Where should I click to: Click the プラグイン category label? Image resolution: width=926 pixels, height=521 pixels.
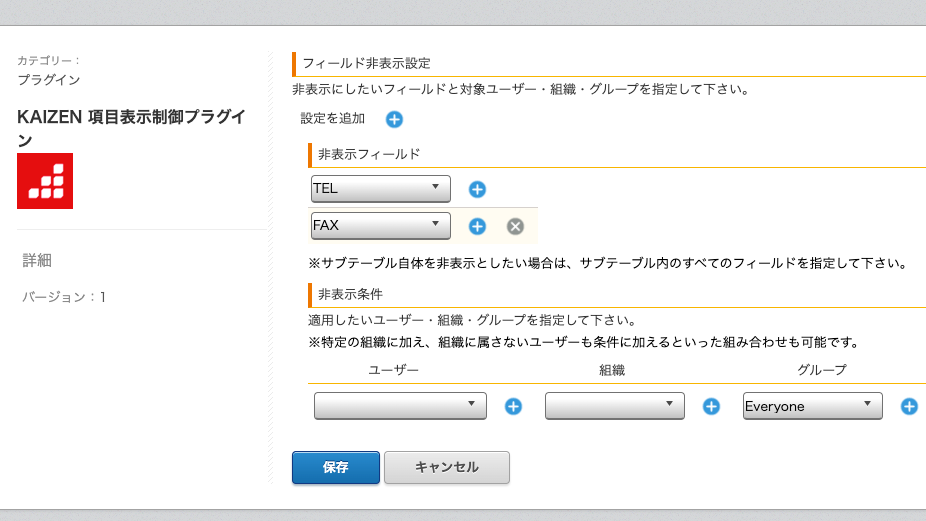[x=48, y=80]
